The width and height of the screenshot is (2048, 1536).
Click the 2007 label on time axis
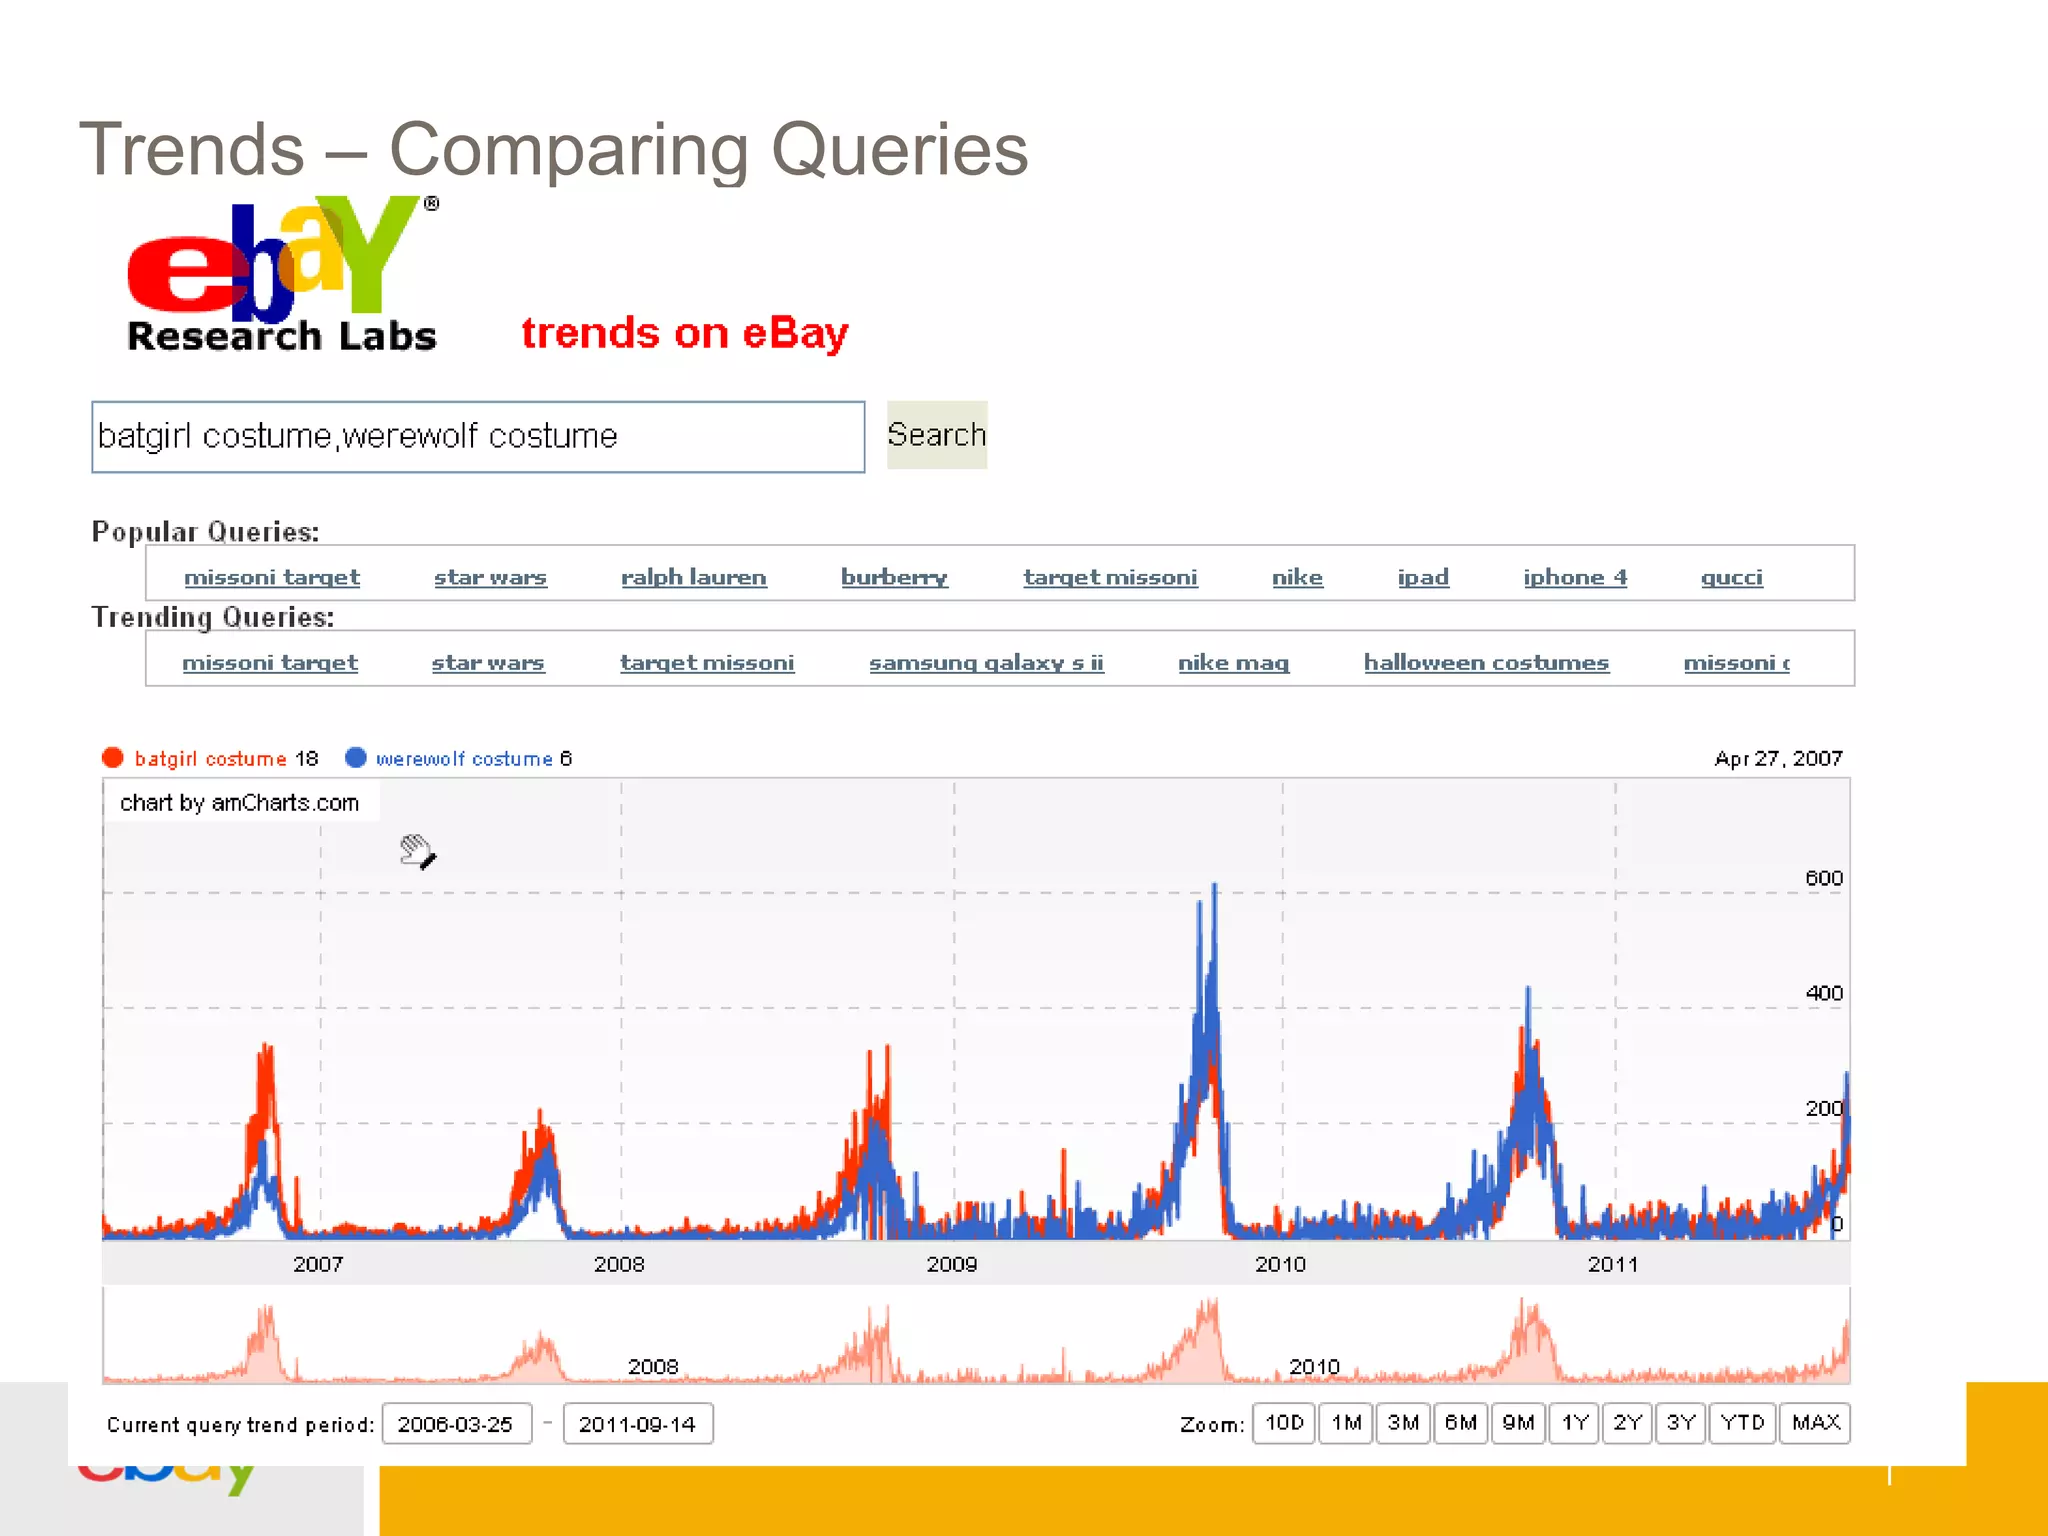[x=318, y=1264]
